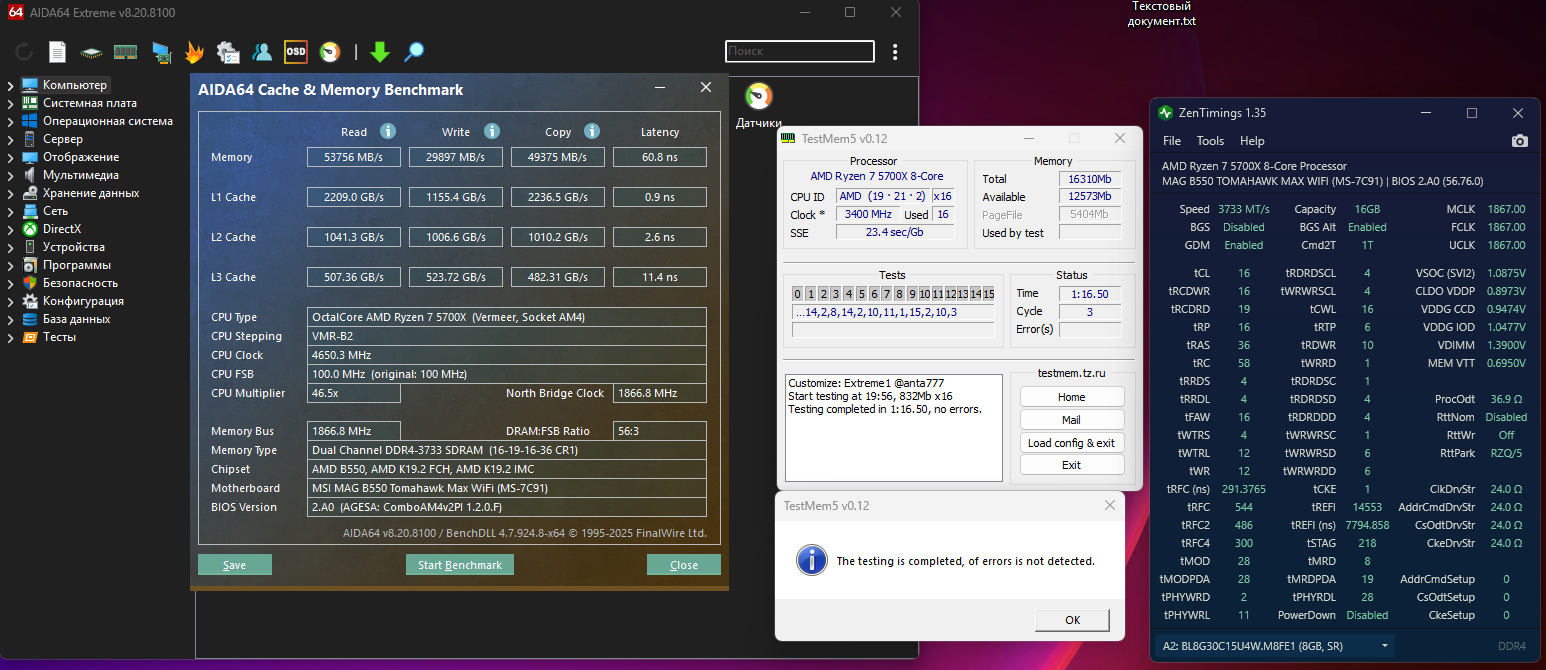Image resolution: width=1546 pixels, height=670 pixels.
Task: Click the Memory Latency value 60.8 ns
Action: point(660,157)
